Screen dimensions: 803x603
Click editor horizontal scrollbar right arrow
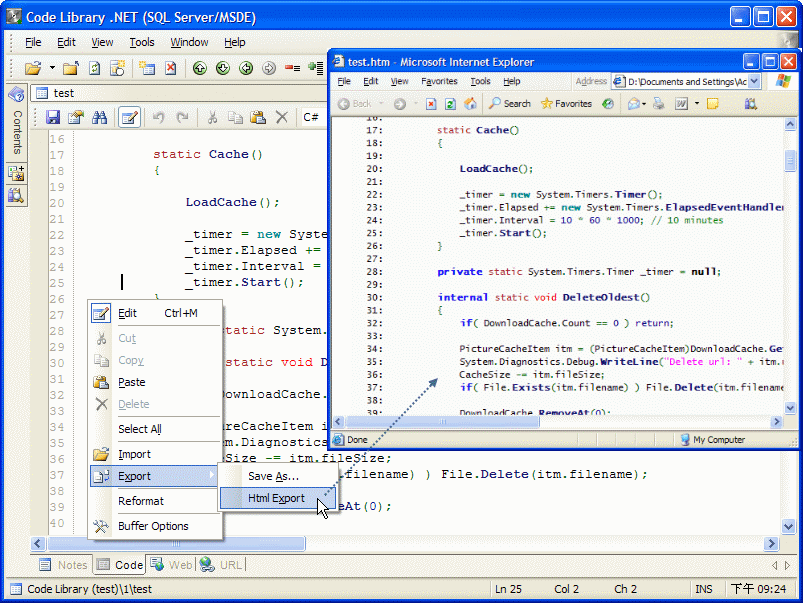(771, 543)
